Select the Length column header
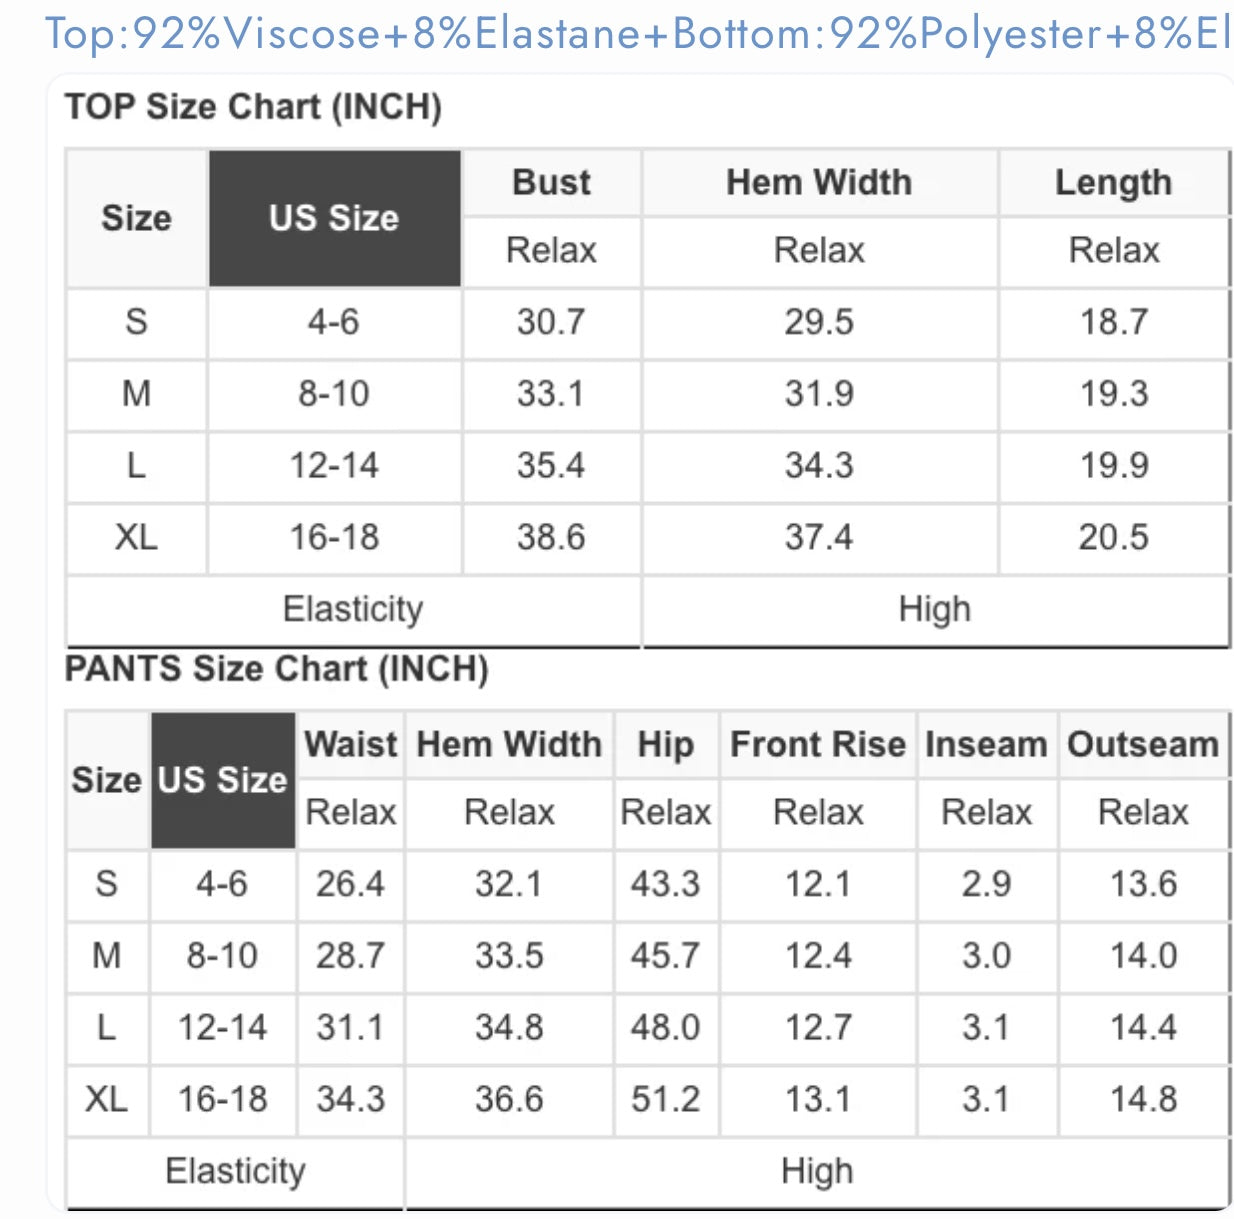This screenshot has width=1234, height=1219. tap(1113, 183)
